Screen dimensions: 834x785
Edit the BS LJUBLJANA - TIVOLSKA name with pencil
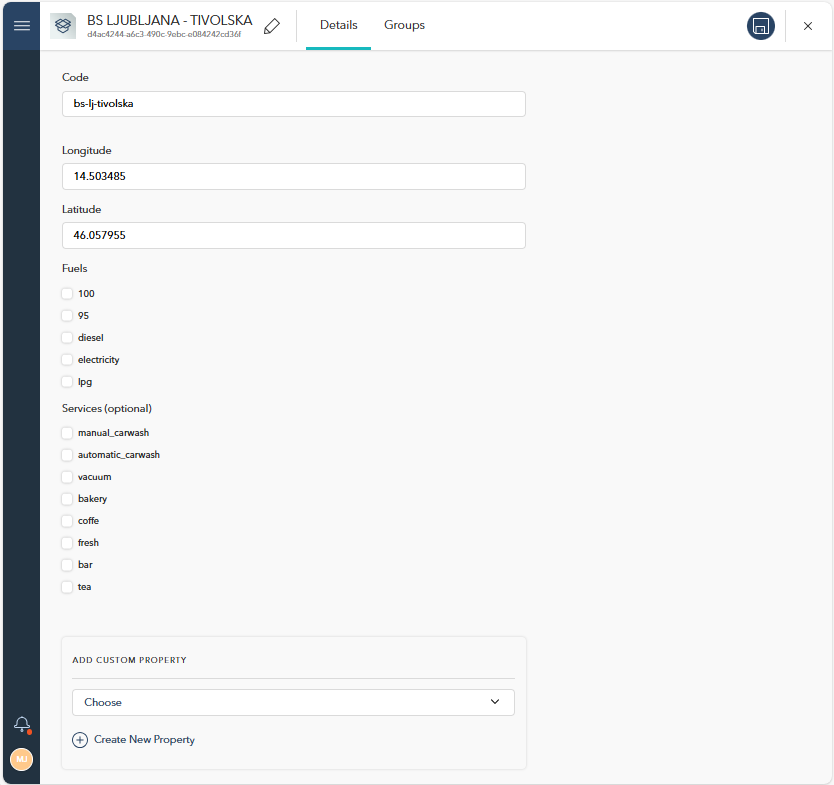(272, 26)
